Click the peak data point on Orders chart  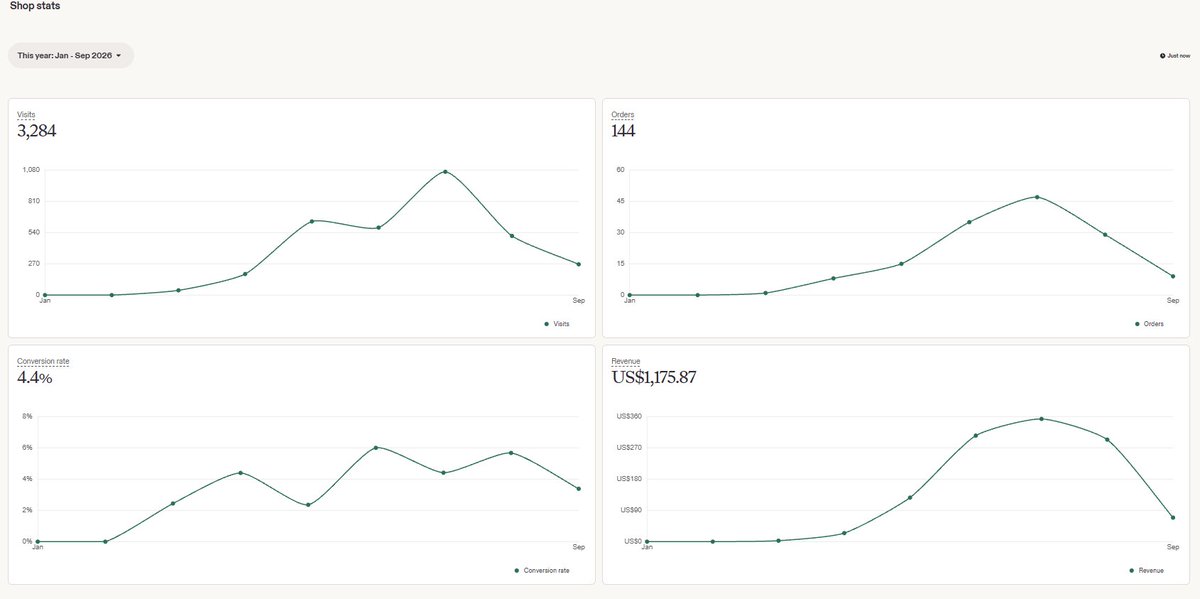[x=1037, y=197]
